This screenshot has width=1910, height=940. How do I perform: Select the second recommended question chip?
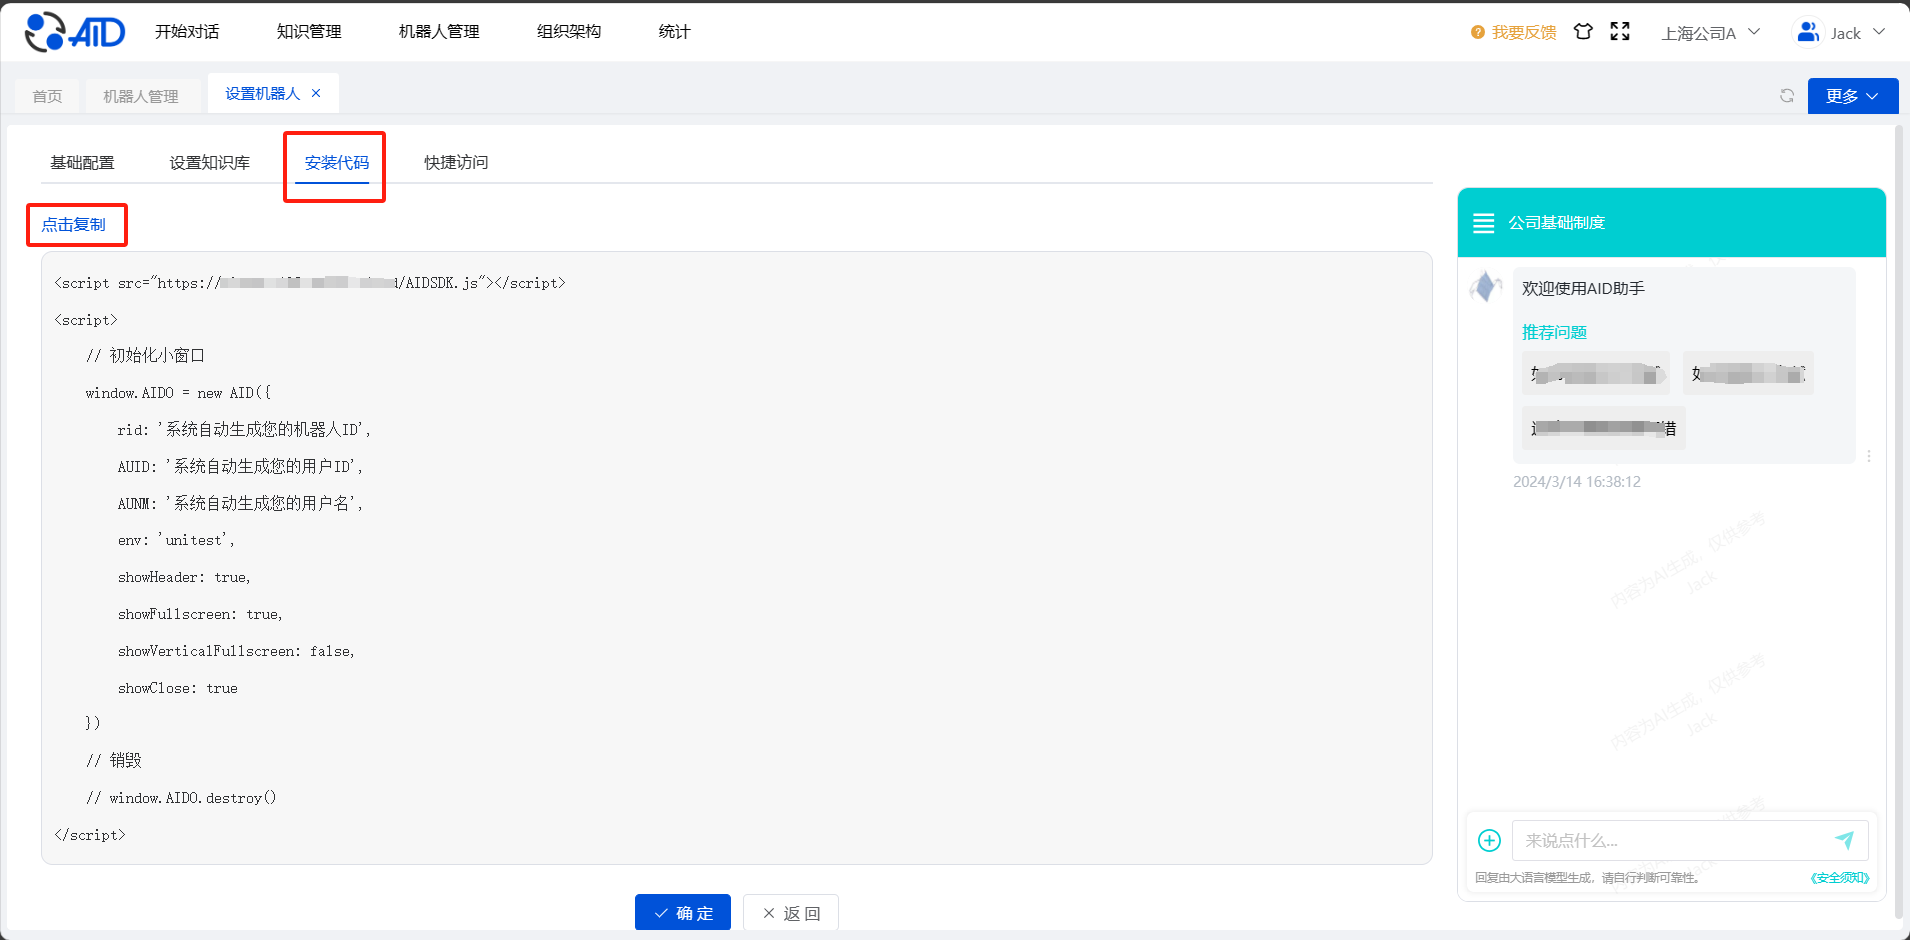pos(1748,373)
